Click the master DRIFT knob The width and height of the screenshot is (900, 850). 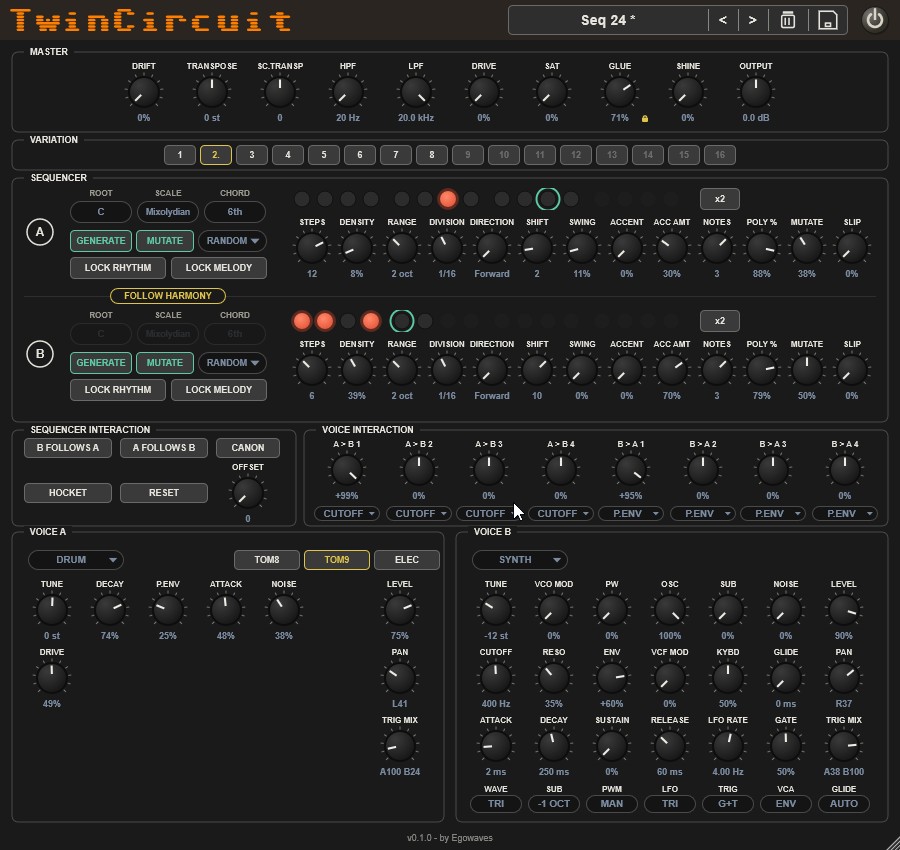[143, 92]
